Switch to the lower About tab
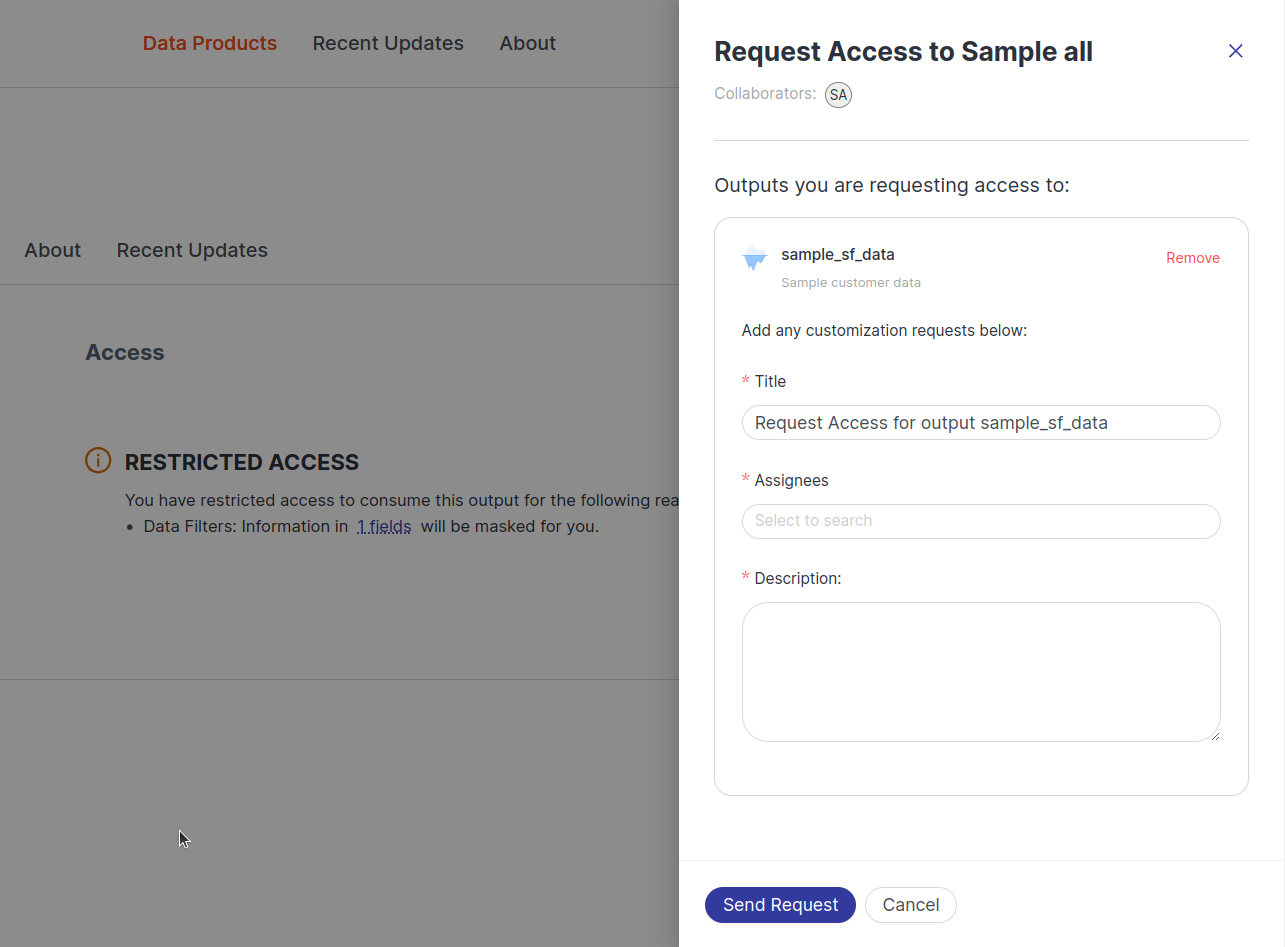This screenshot has height=947, width=1285. (53, 250)
